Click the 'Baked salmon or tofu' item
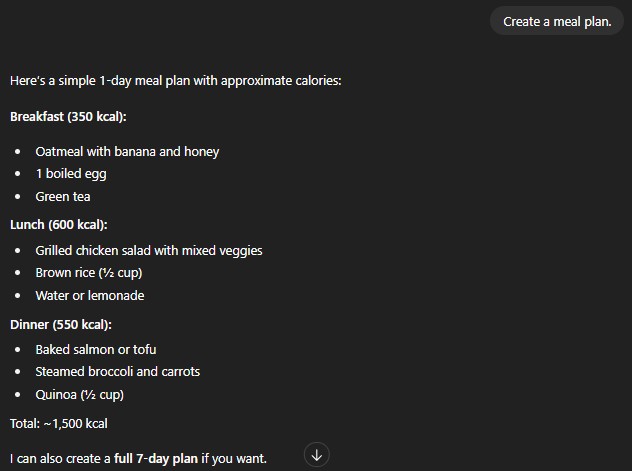Image resolution: width=632 pixels, height=471 pixels. [96, 350]
